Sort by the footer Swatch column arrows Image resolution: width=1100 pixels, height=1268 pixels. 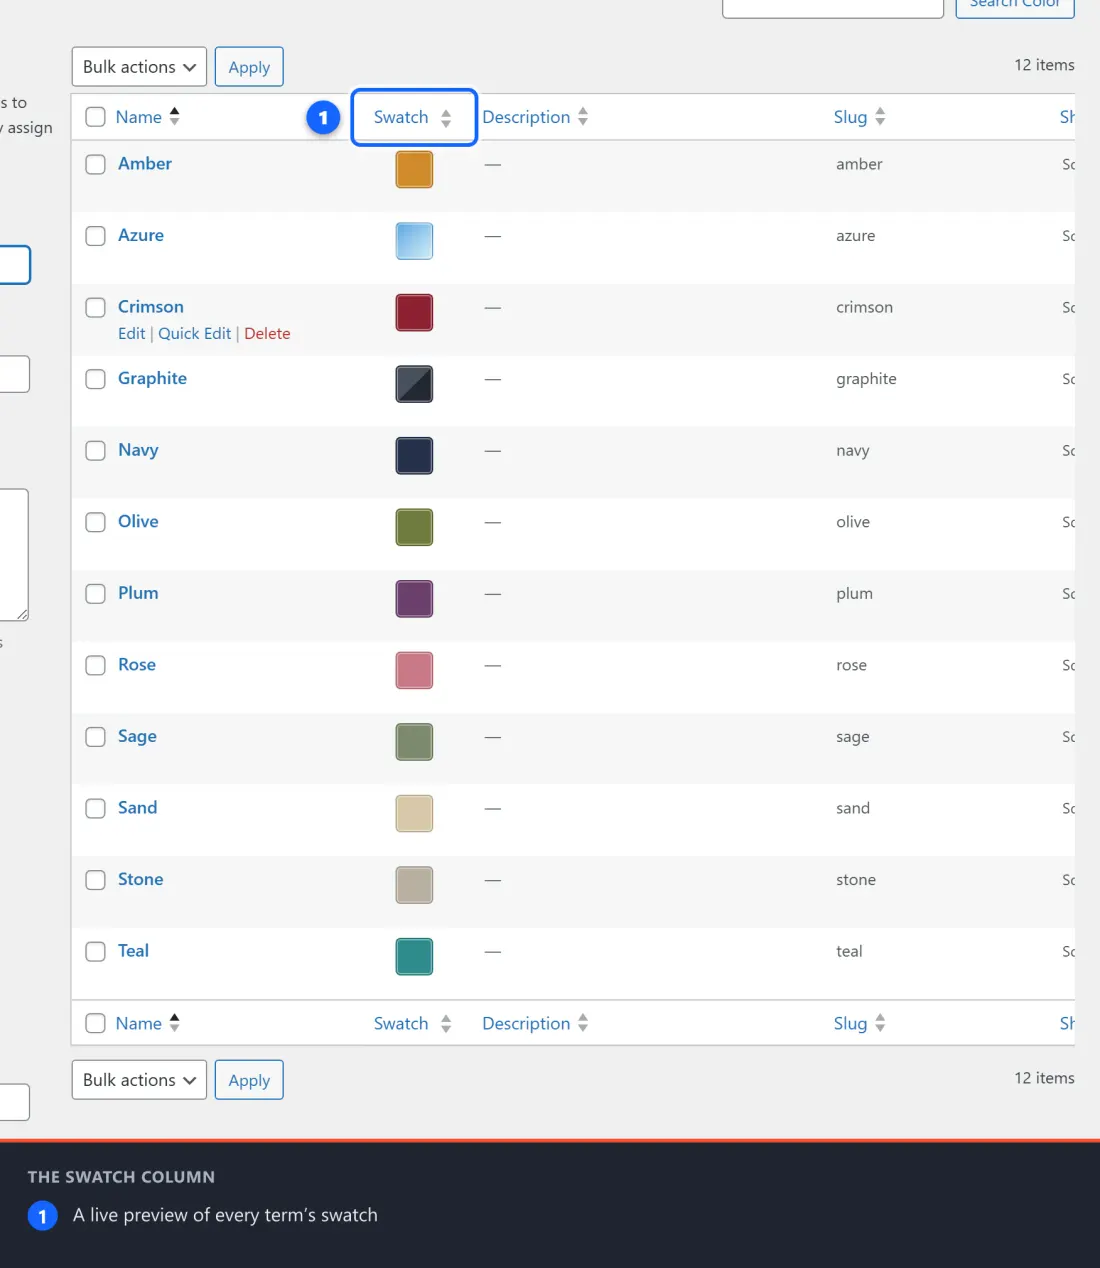click(x=446, y=1024)
